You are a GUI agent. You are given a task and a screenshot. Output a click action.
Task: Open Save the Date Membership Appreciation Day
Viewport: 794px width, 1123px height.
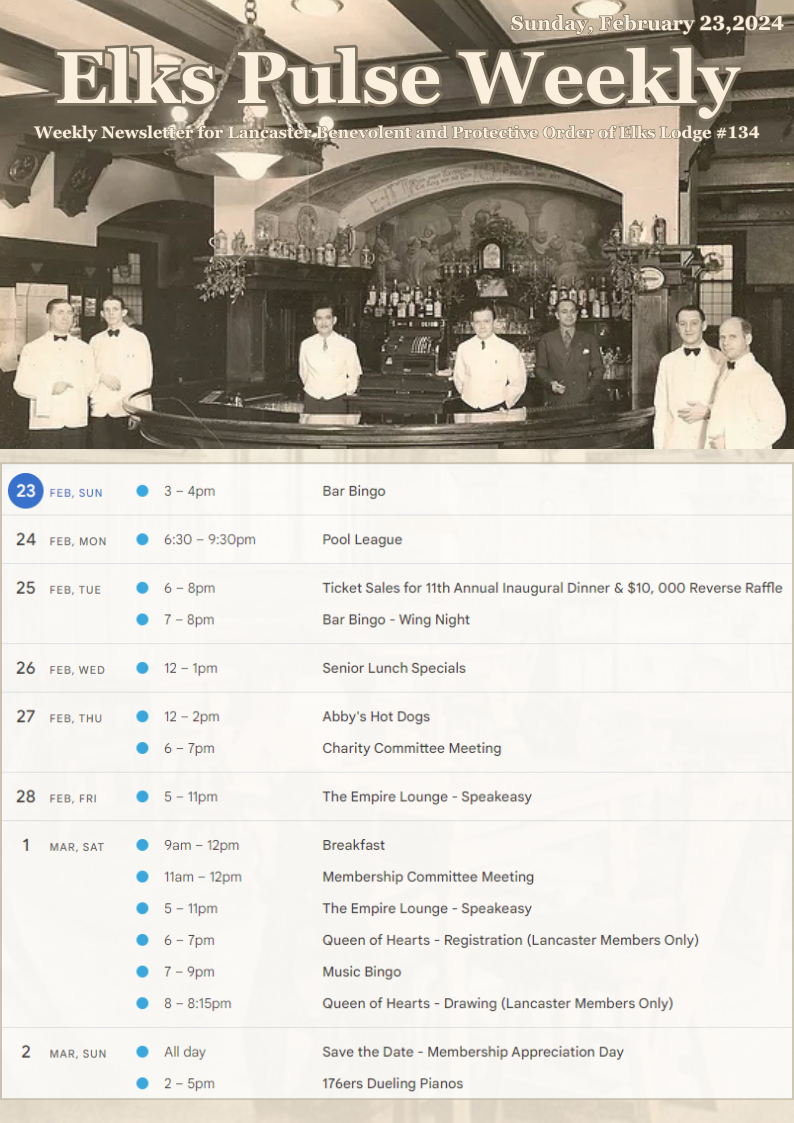click(x=473, y=1052)
